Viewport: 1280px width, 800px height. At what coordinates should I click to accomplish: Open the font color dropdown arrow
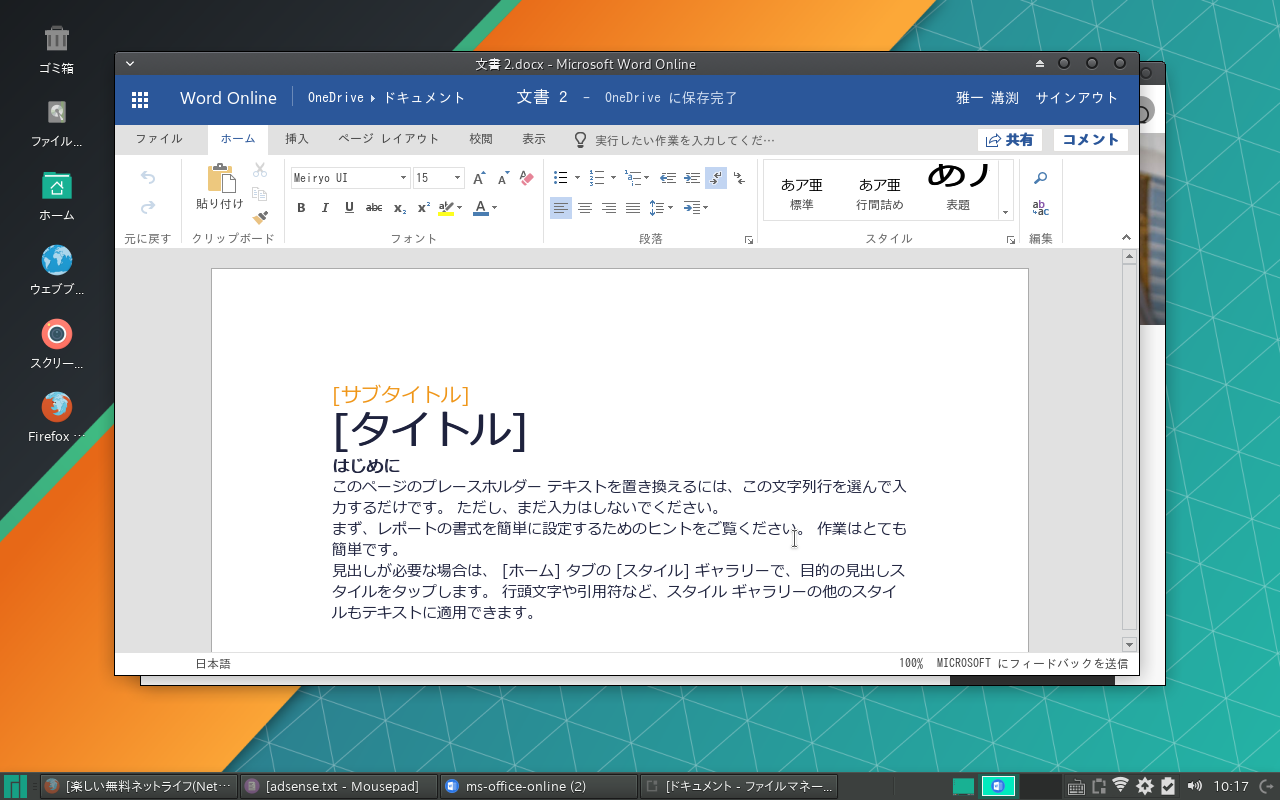[495, 208]
